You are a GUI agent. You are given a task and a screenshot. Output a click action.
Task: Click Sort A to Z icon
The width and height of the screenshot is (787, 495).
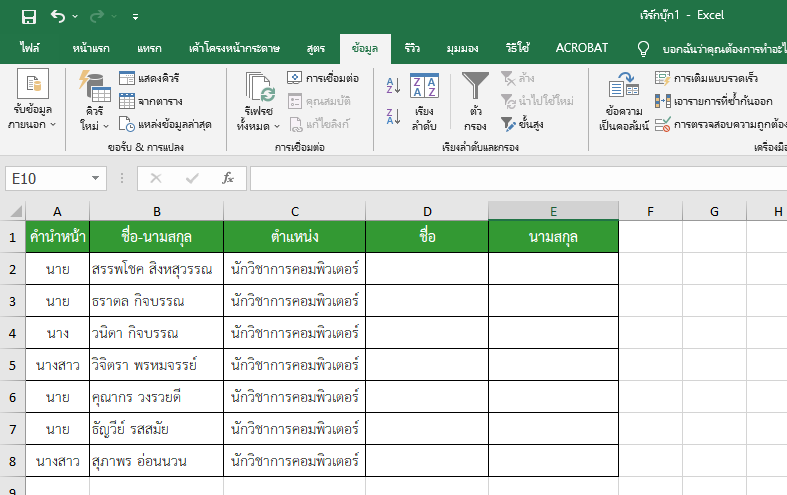tap(393, 85)
